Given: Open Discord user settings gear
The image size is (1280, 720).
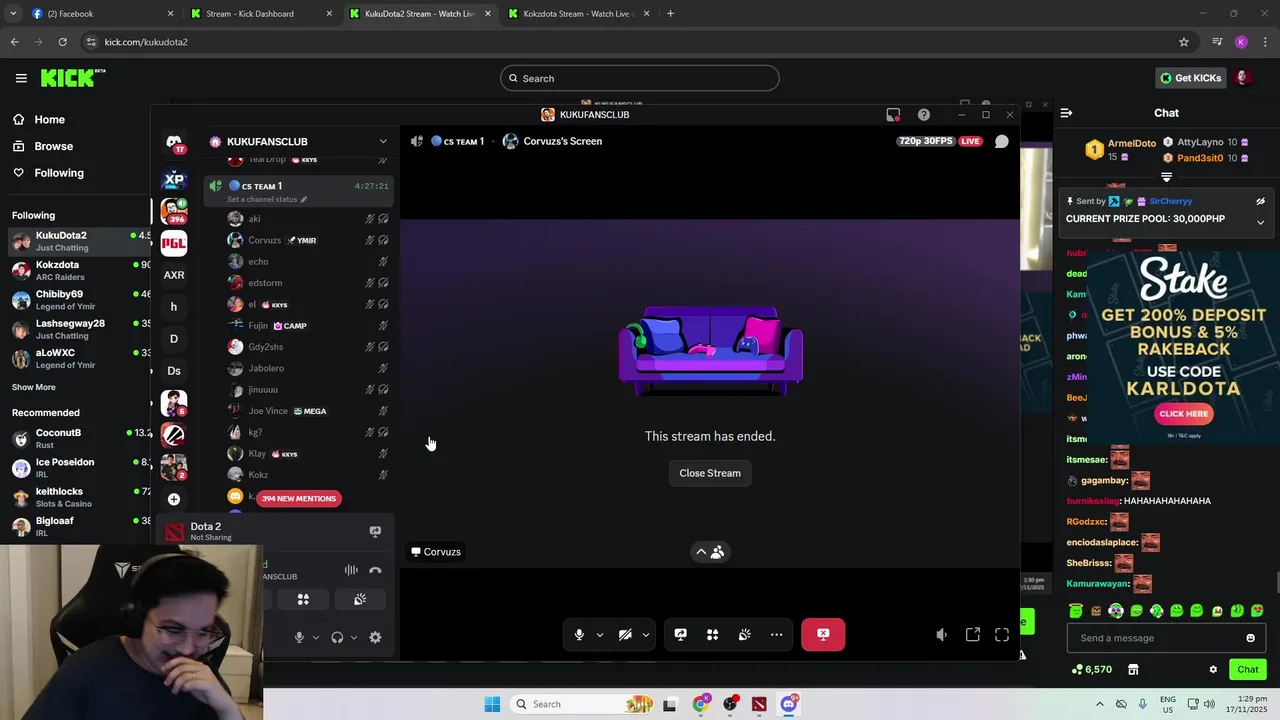Looking at the screenshot, I should (375, 637).
